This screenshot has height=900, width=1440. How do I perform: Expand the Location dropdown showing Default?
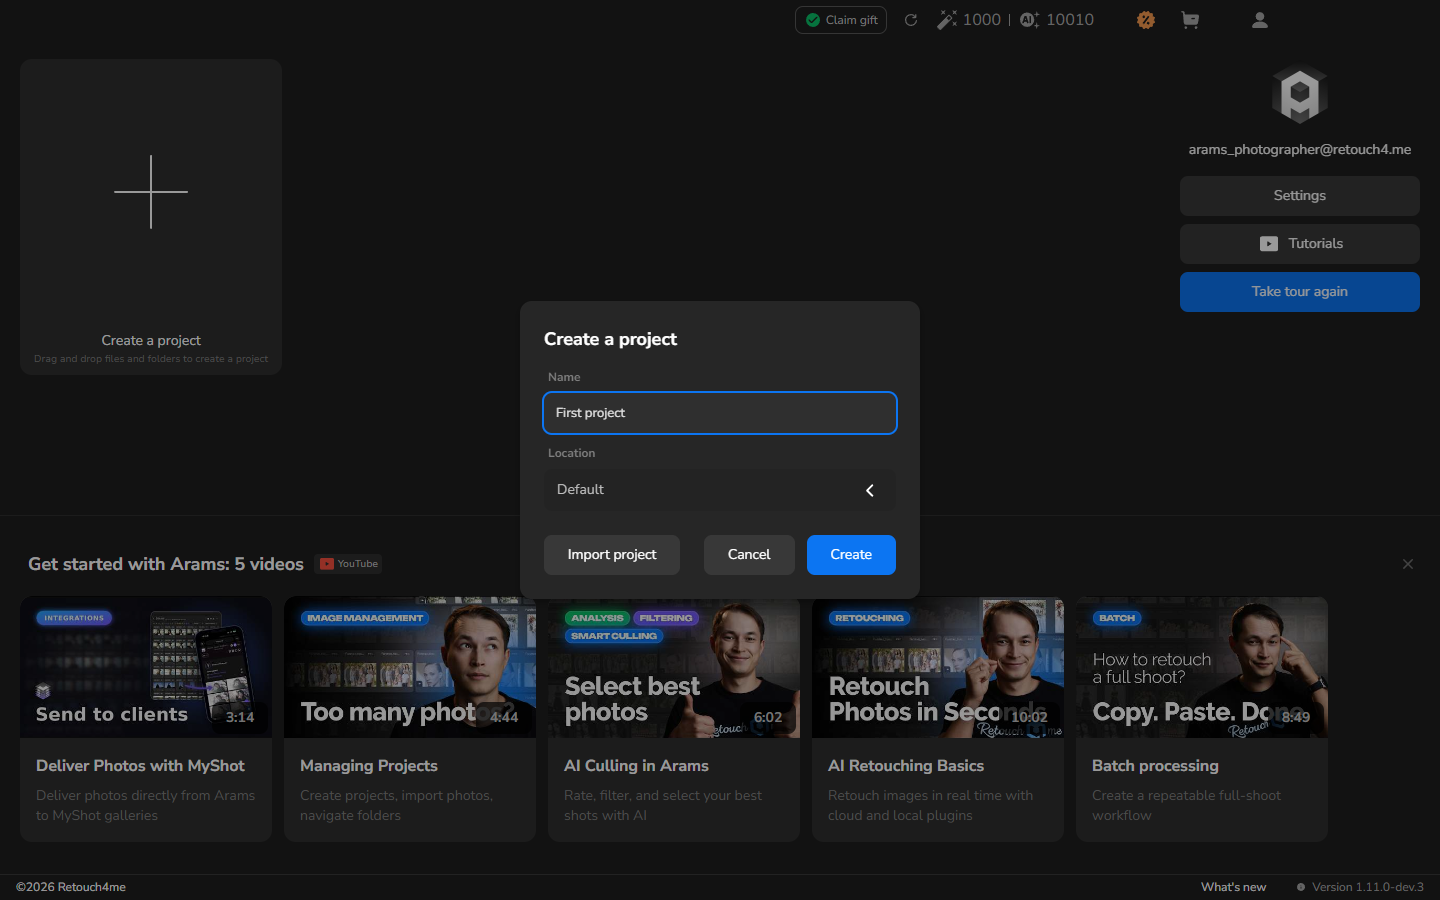720,490
